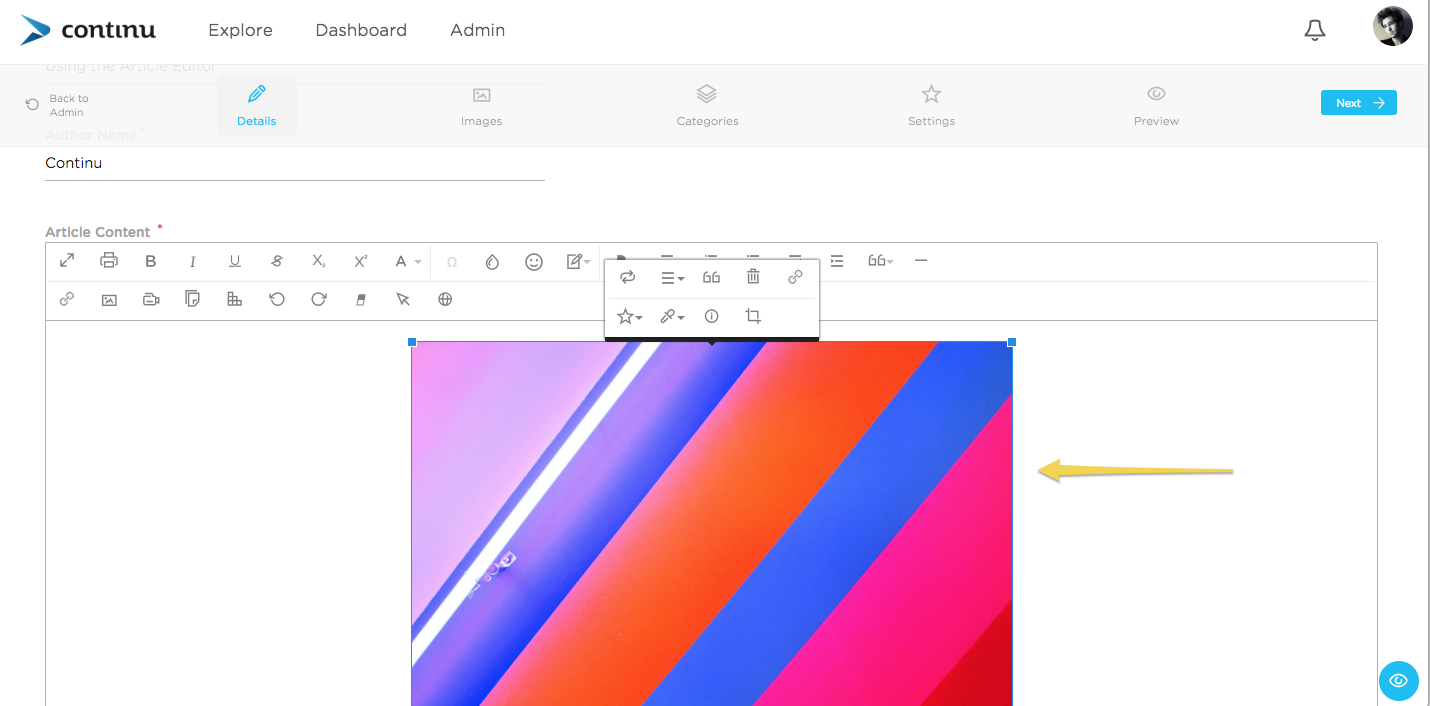Open the font letter A dropdown
Screen dimensions: 1430x706
[x=407, y=261]
